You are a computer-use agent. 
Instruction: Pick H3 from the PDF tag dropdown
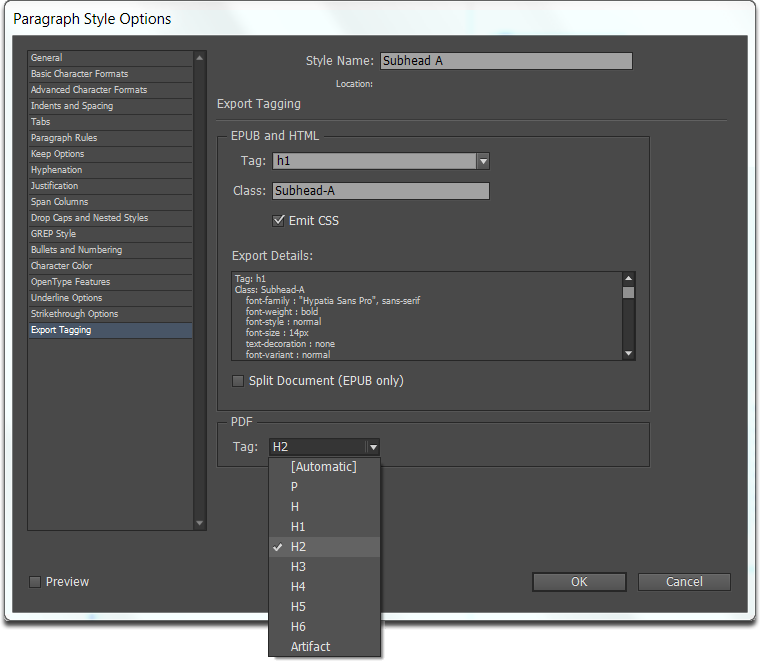(x=298, y=567)
